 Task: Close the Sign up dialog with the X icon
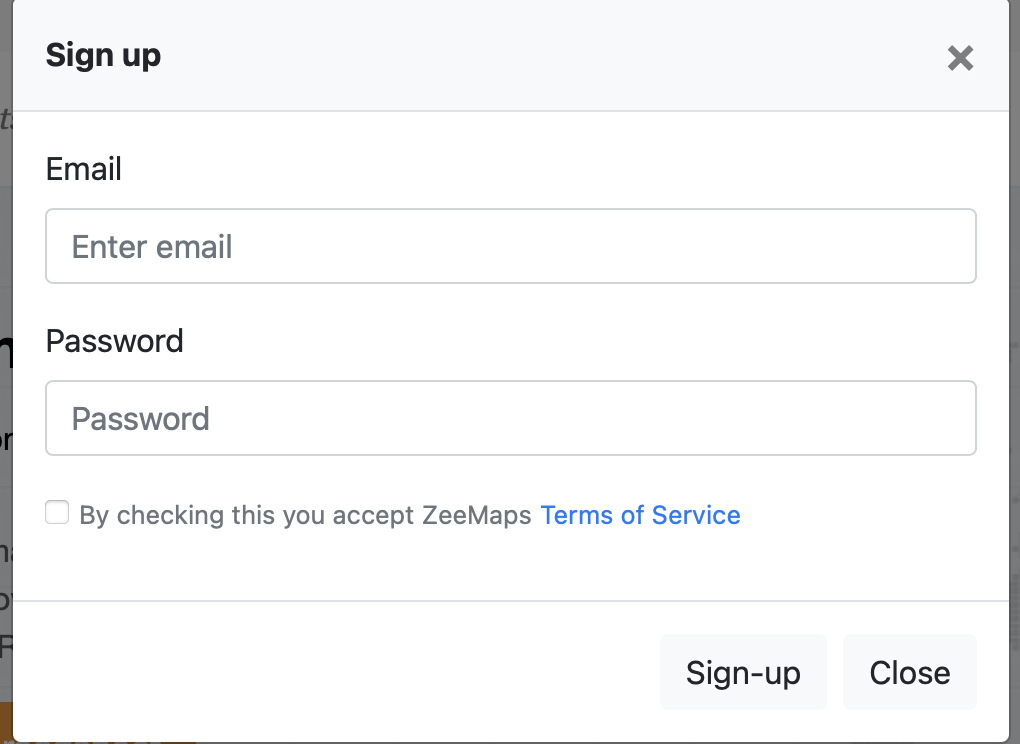point(960,58)
